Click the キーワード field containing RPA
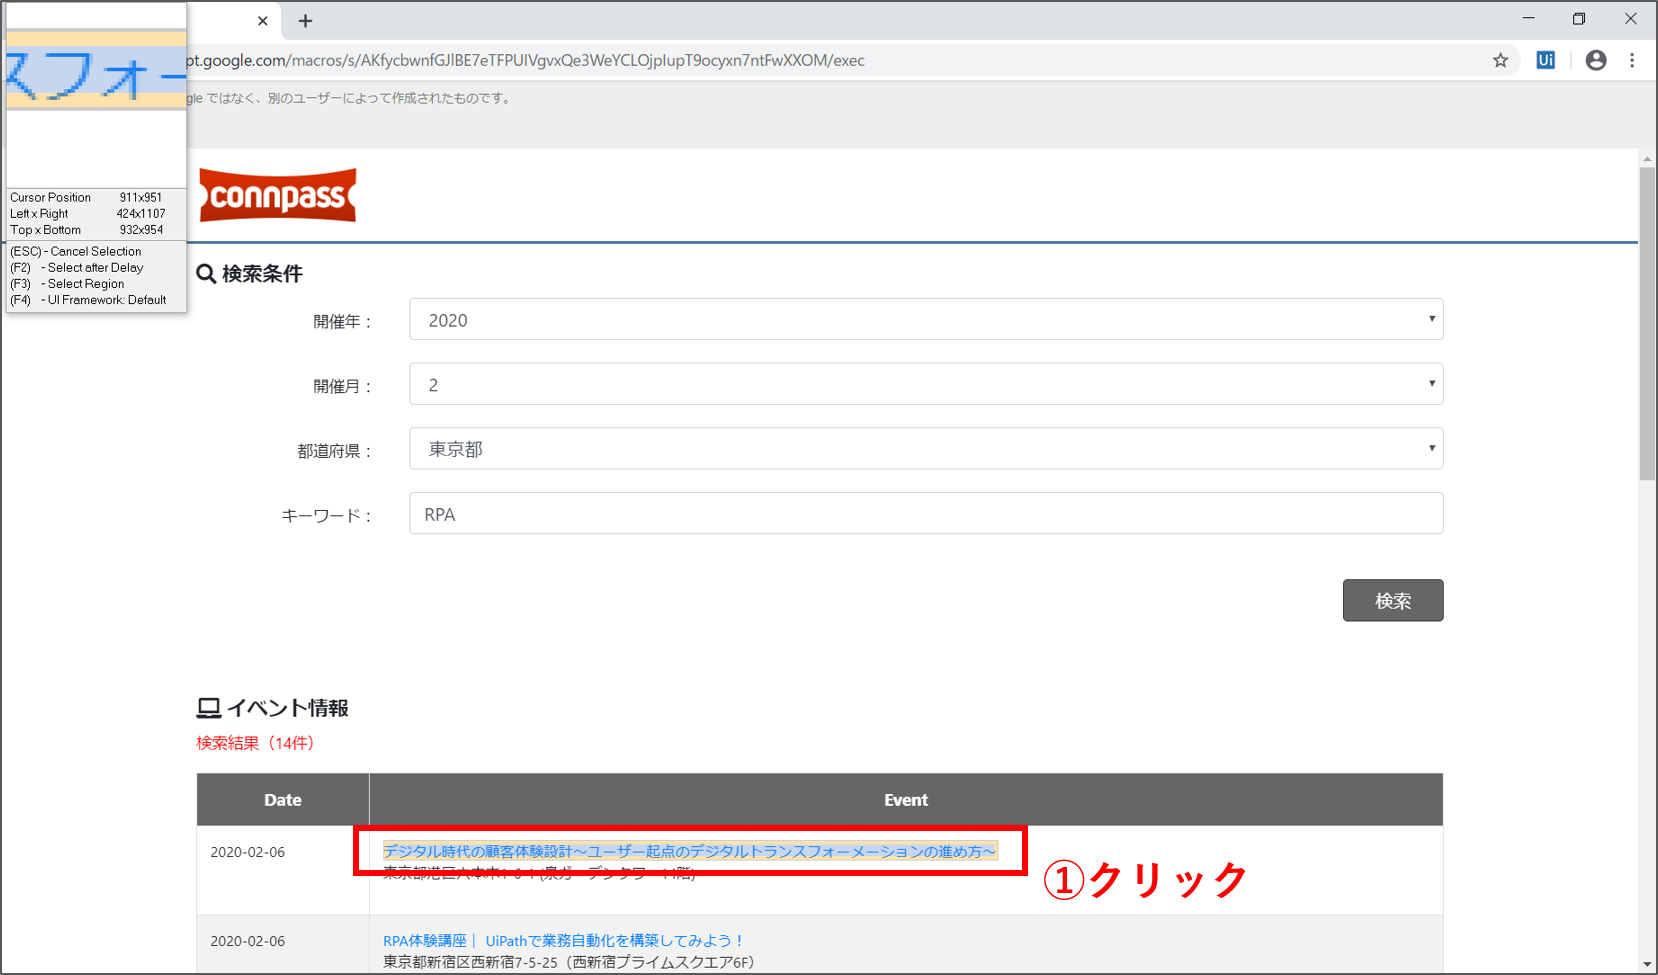 click(925, 514)
